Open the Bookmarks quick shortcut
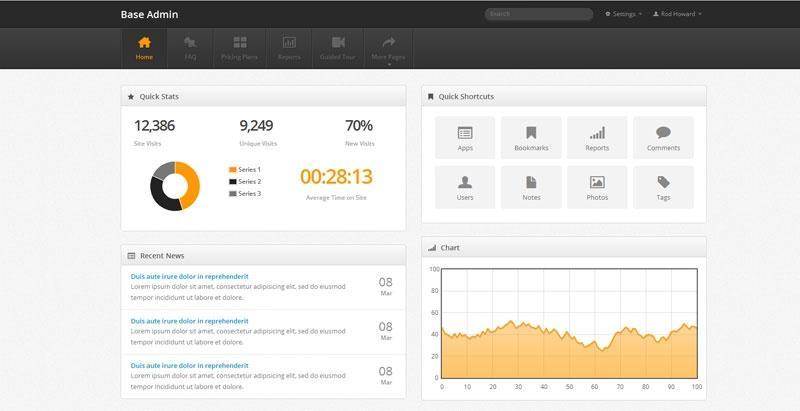The image size is (800, 411). [x=531, y=138]
